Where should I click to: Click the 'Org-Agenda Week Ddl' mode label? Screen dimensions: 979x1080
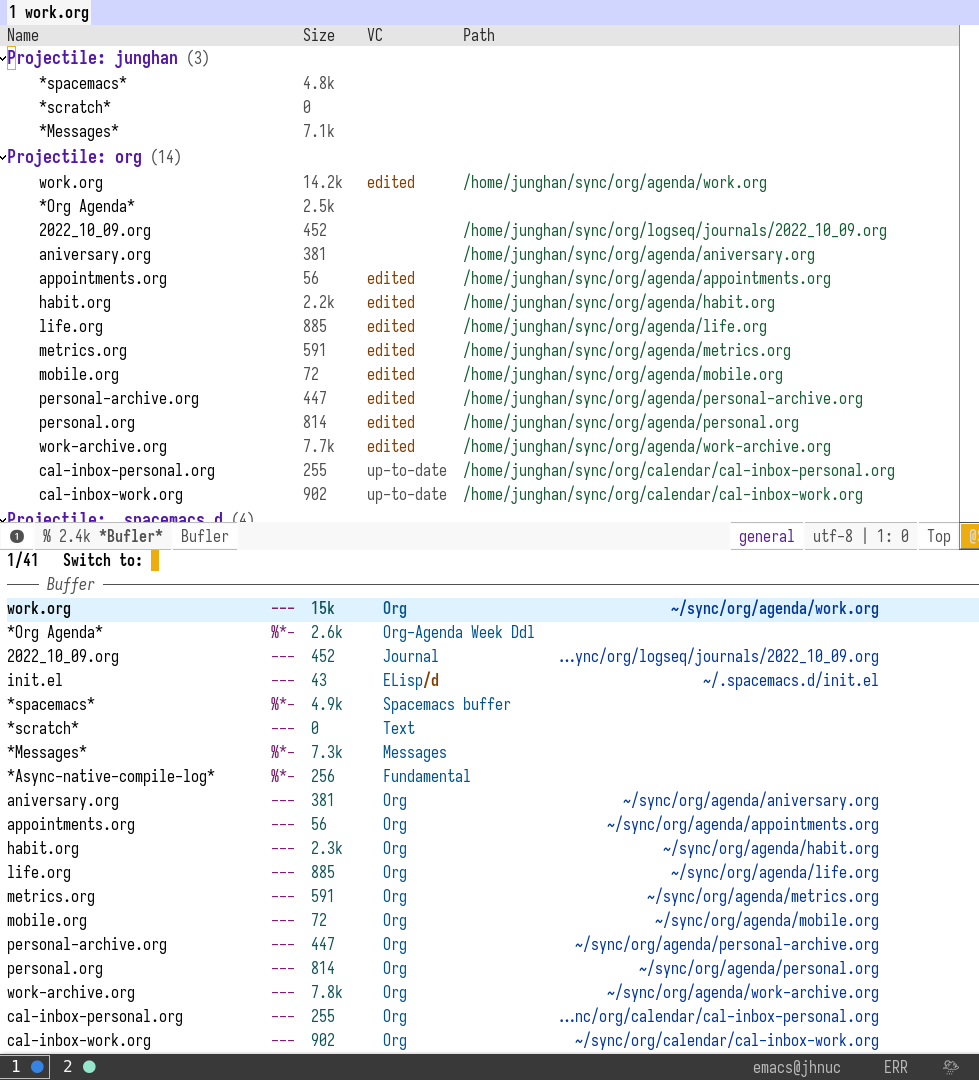(459, 633)
